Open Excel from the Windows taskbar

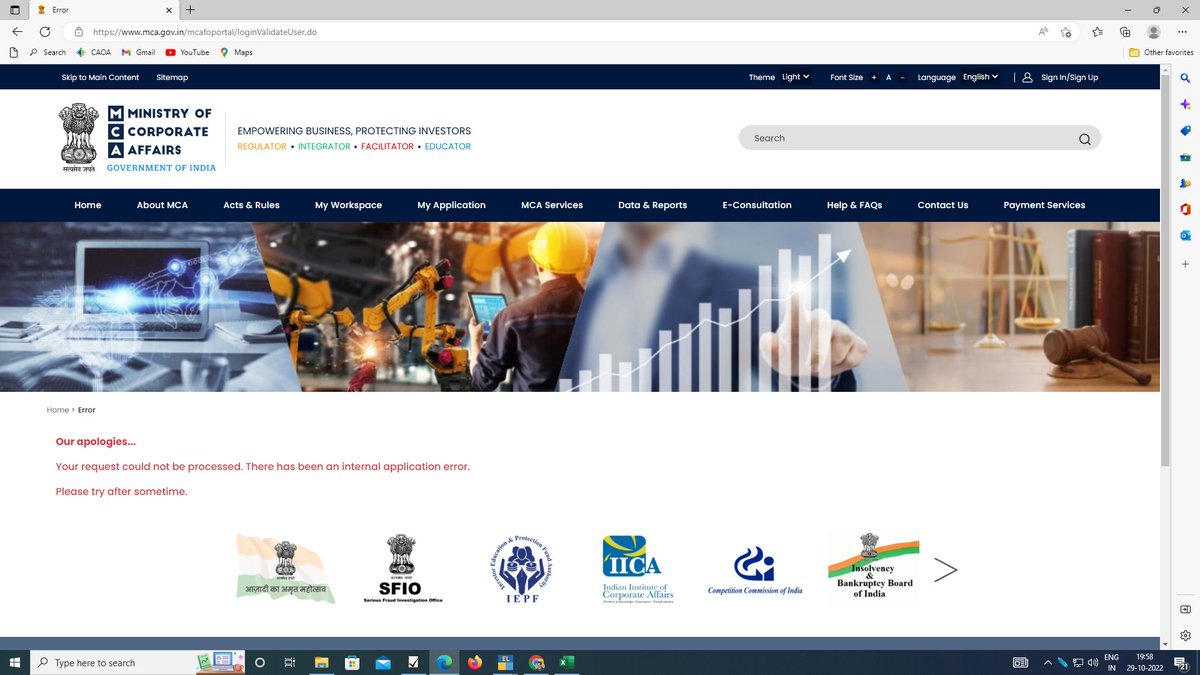pos(566,662)
